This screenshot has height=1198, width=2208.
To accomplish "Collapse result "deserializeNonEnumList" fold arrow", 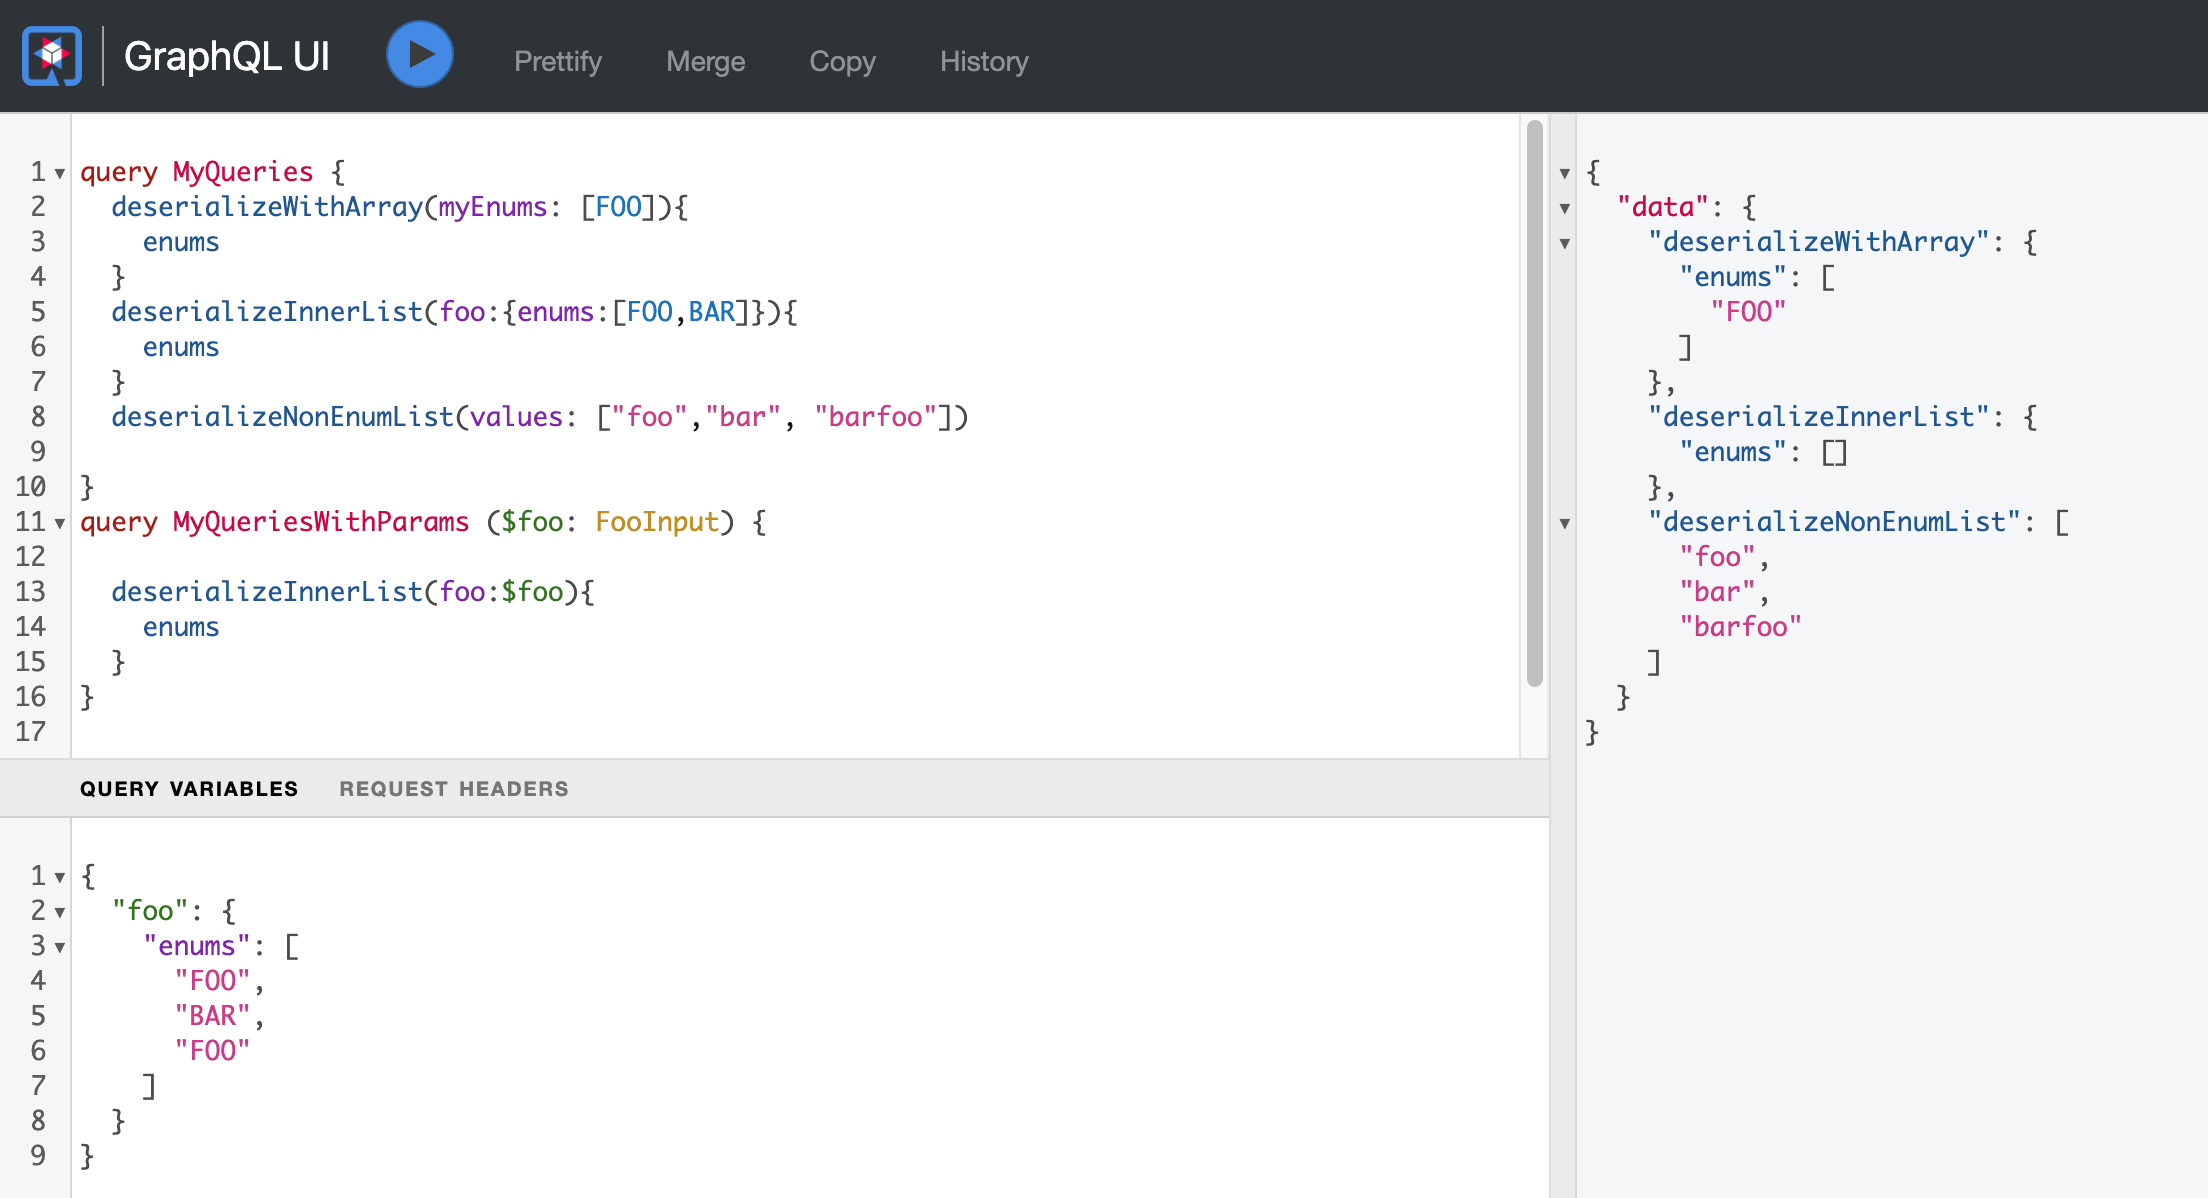I will click(x=1565, y=524).
